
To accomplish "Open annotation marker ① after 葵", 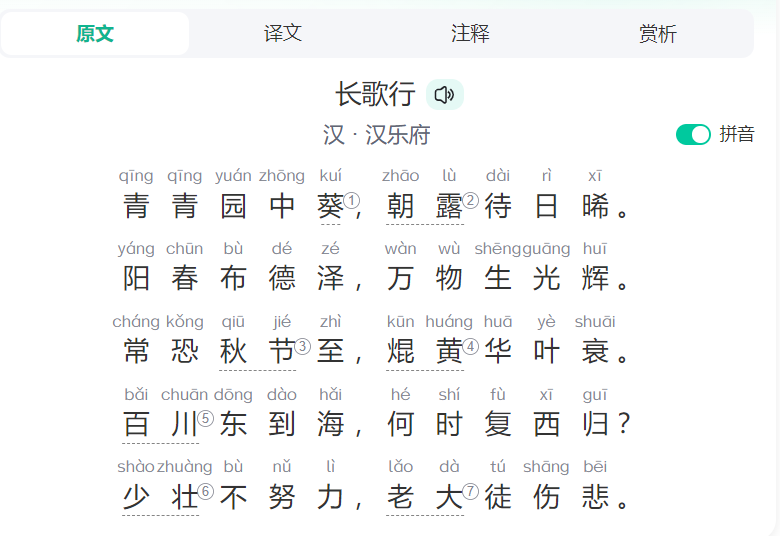I will [x=352, y=201].
